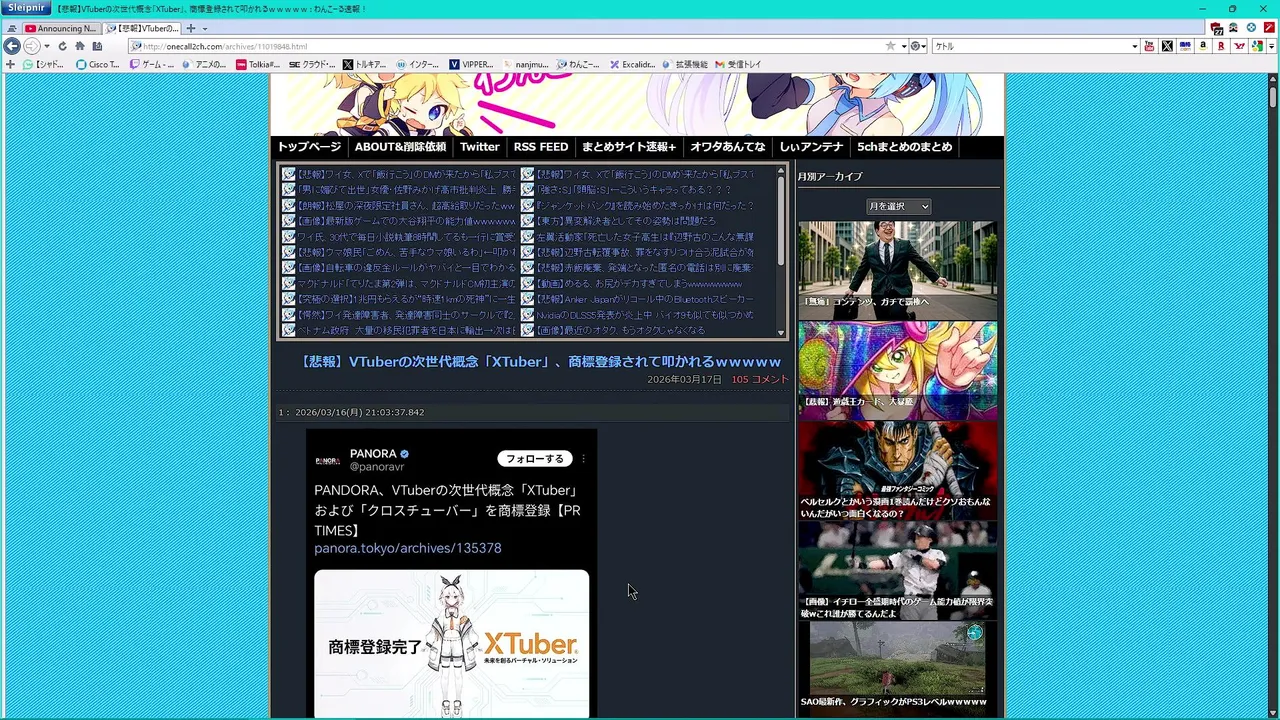This screenshot has width=1280, height=720.
Task: Click the red pen extension icon
Action: 1269,28
